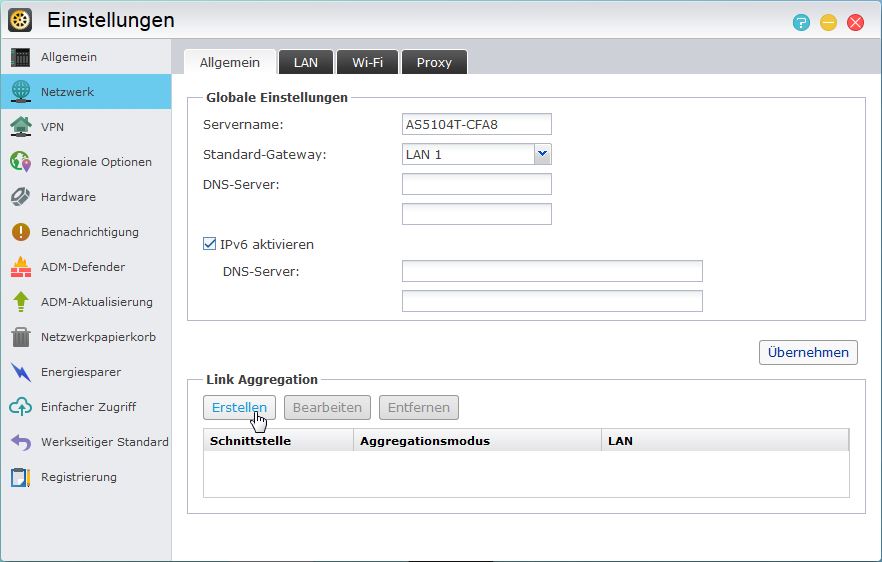
Task: Close Einstellungen with red X button
Action: click(856, 23)
